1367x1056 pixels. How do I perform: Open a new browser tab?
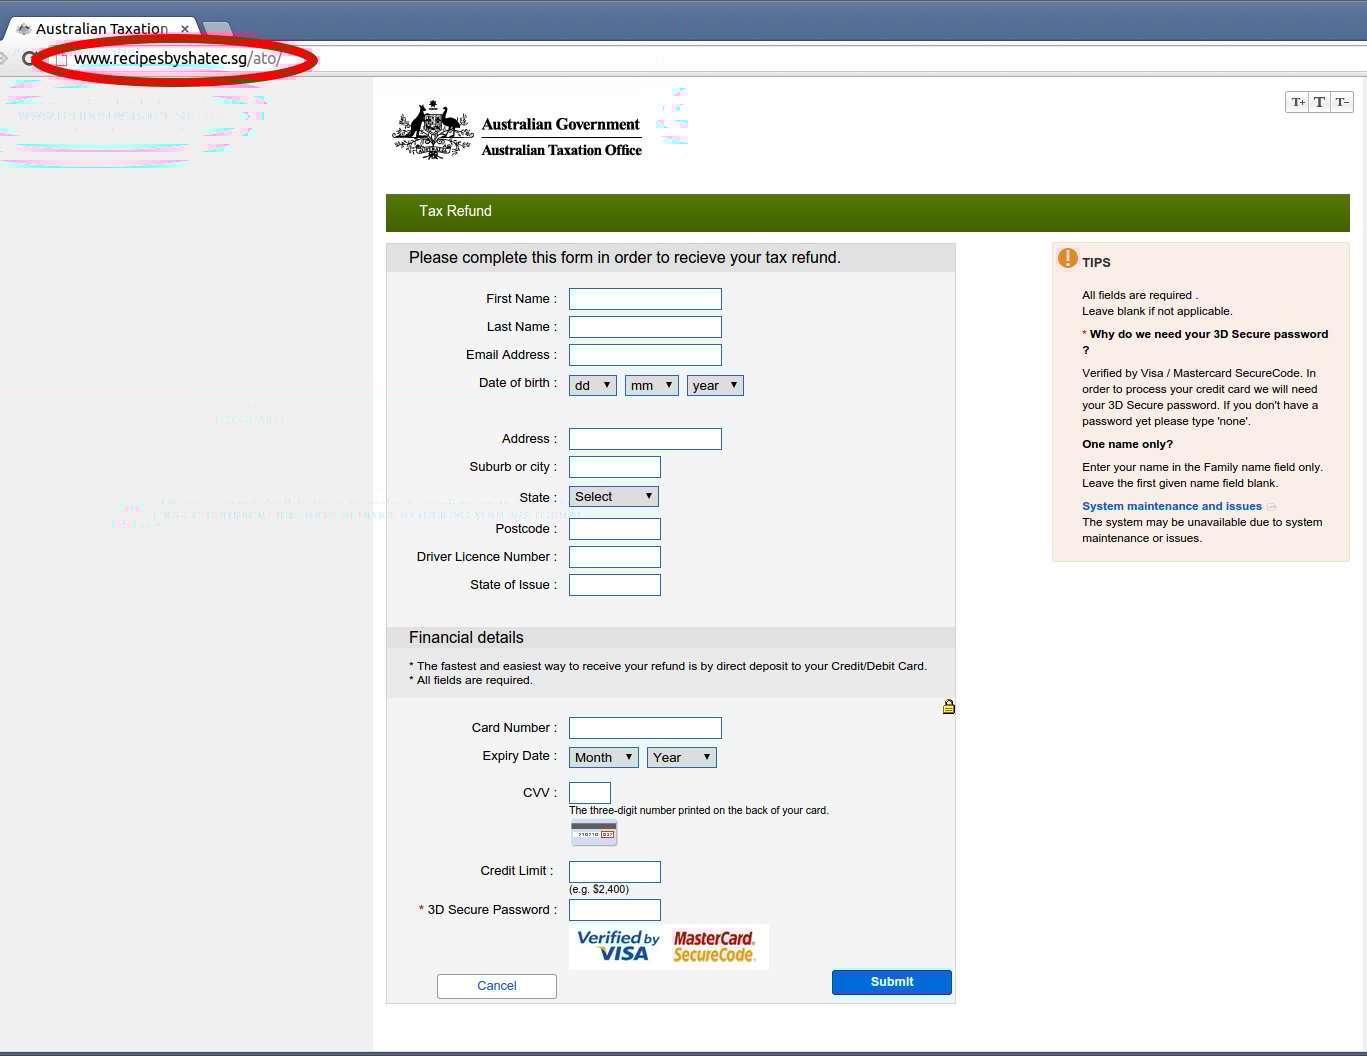coord(217,29)
